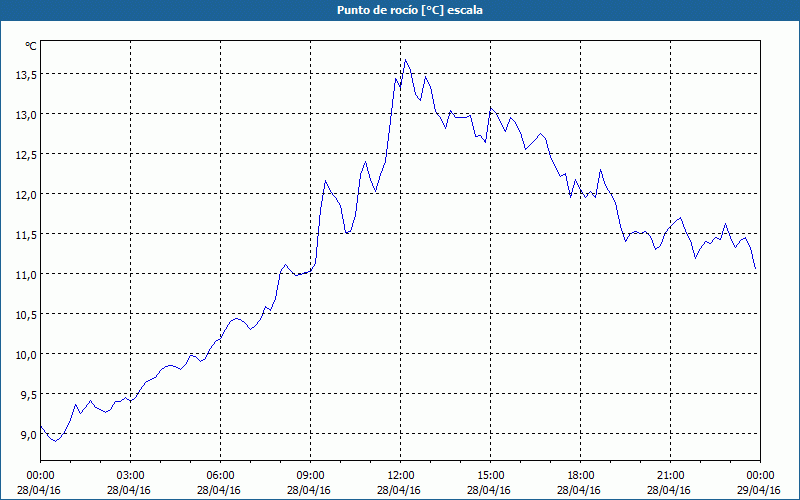Click the 03:00 time label

[131, 476]
